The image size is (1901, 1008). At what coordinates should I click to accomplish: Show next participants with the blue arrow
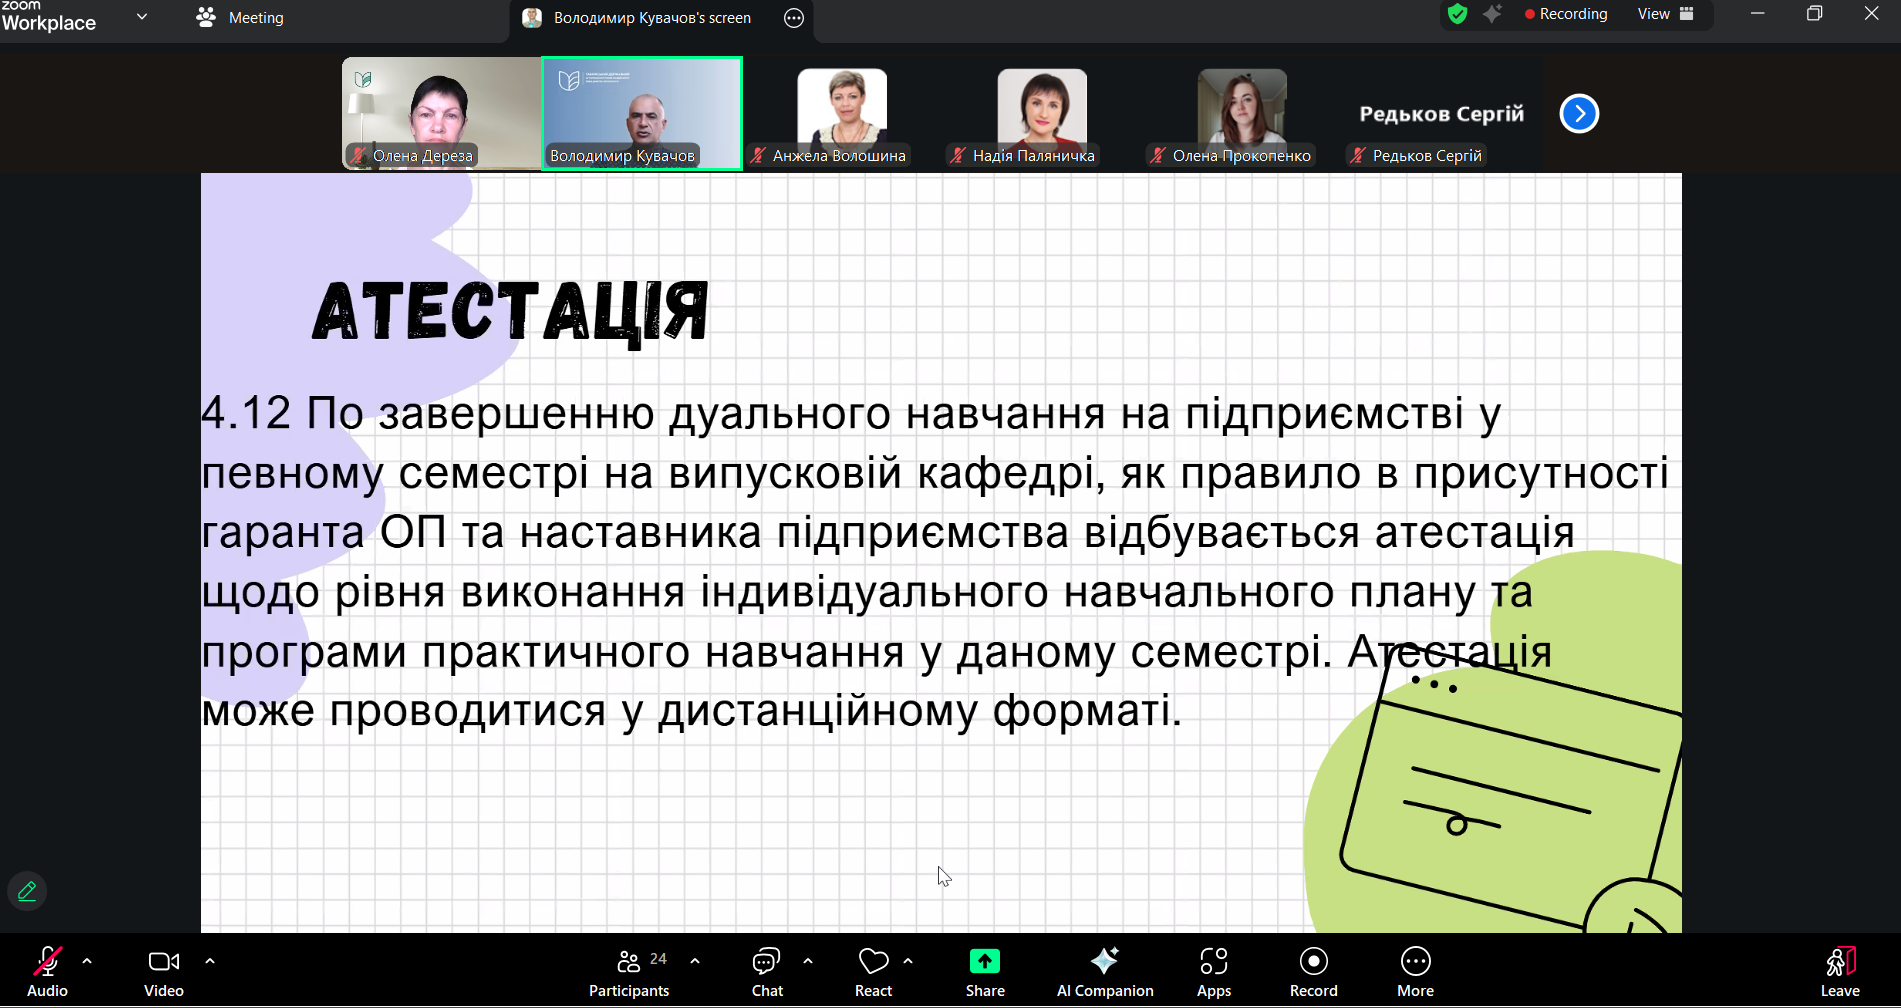pos(1579,114)
